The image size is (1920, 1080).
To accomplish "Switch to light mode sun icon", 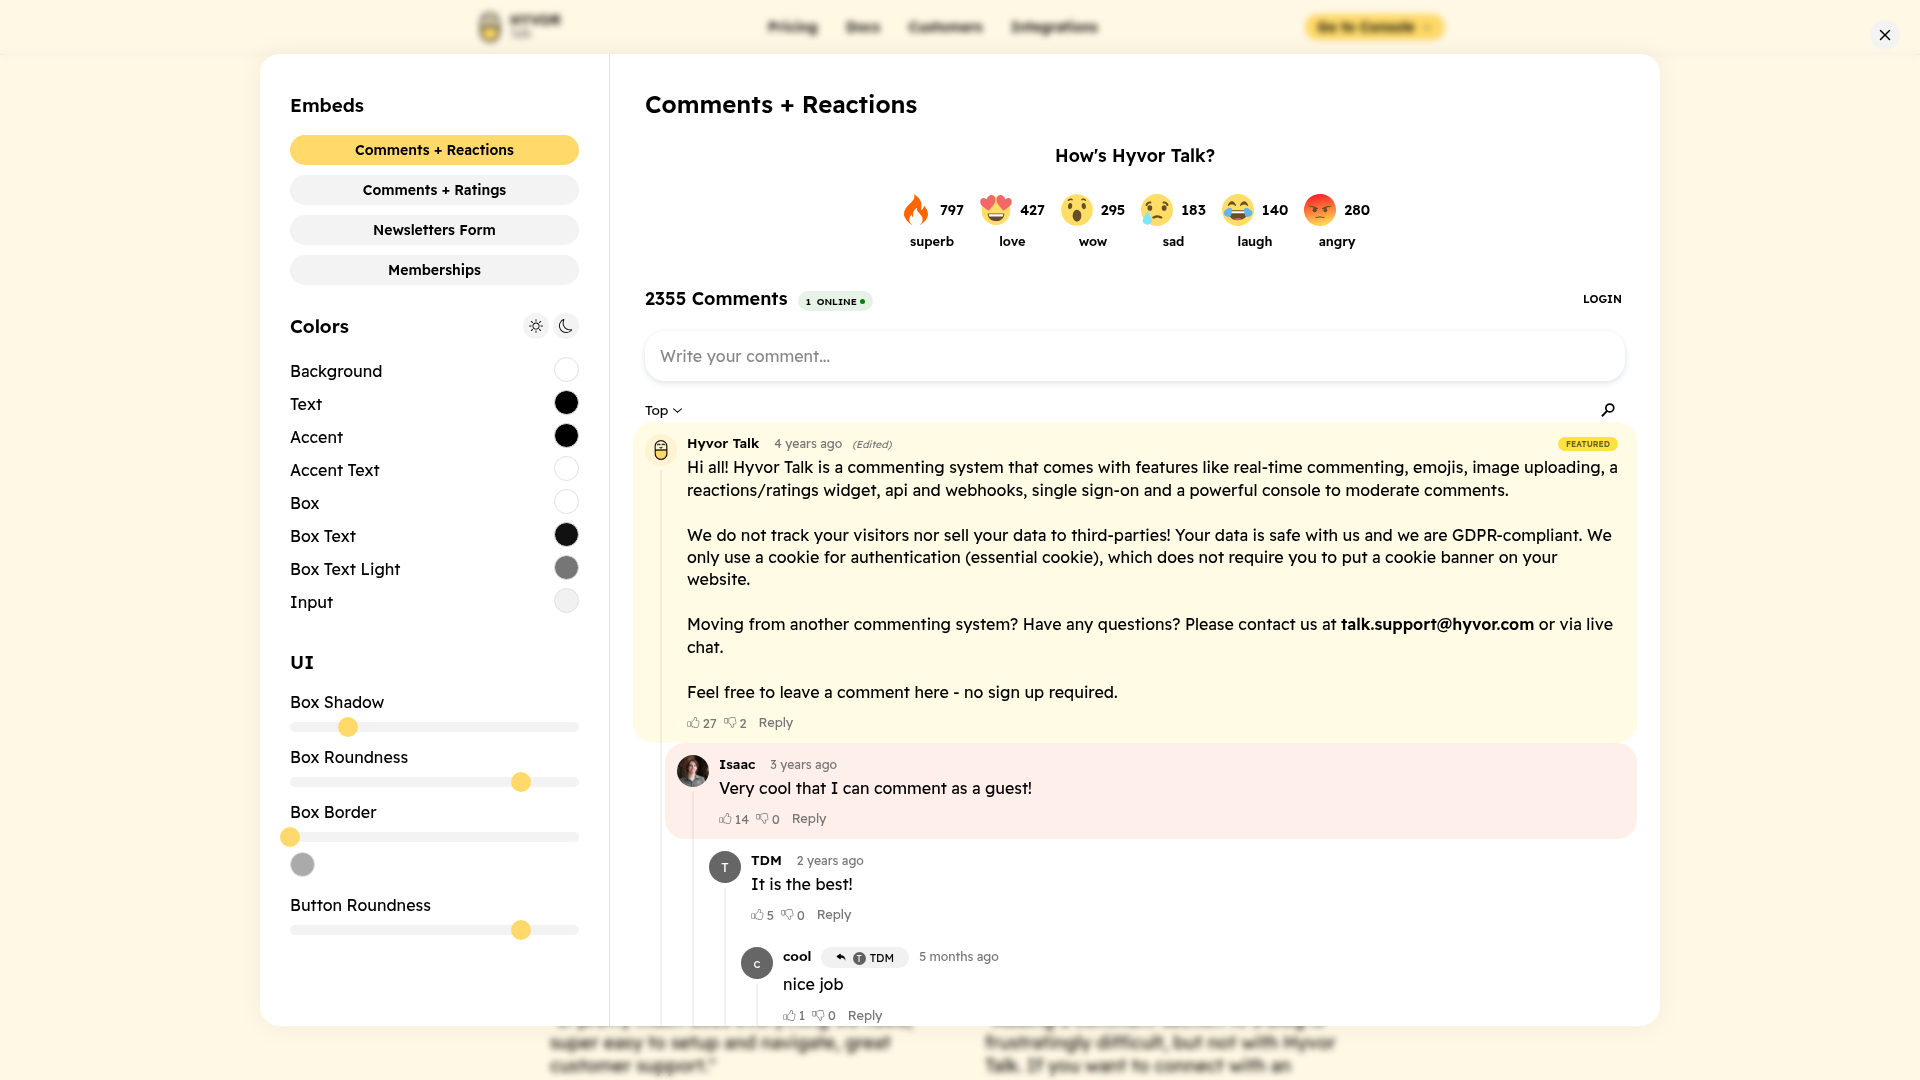I will [536, 326].
